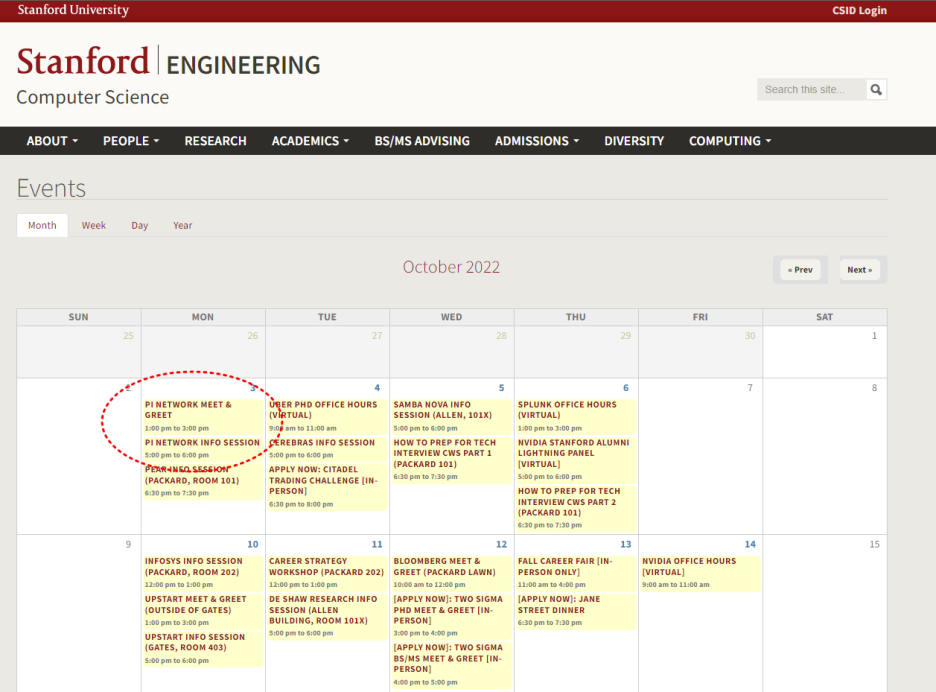Screen dimensions: 936x692
Task: Open Splunk Office Hours event
Action: click(567, 410)
